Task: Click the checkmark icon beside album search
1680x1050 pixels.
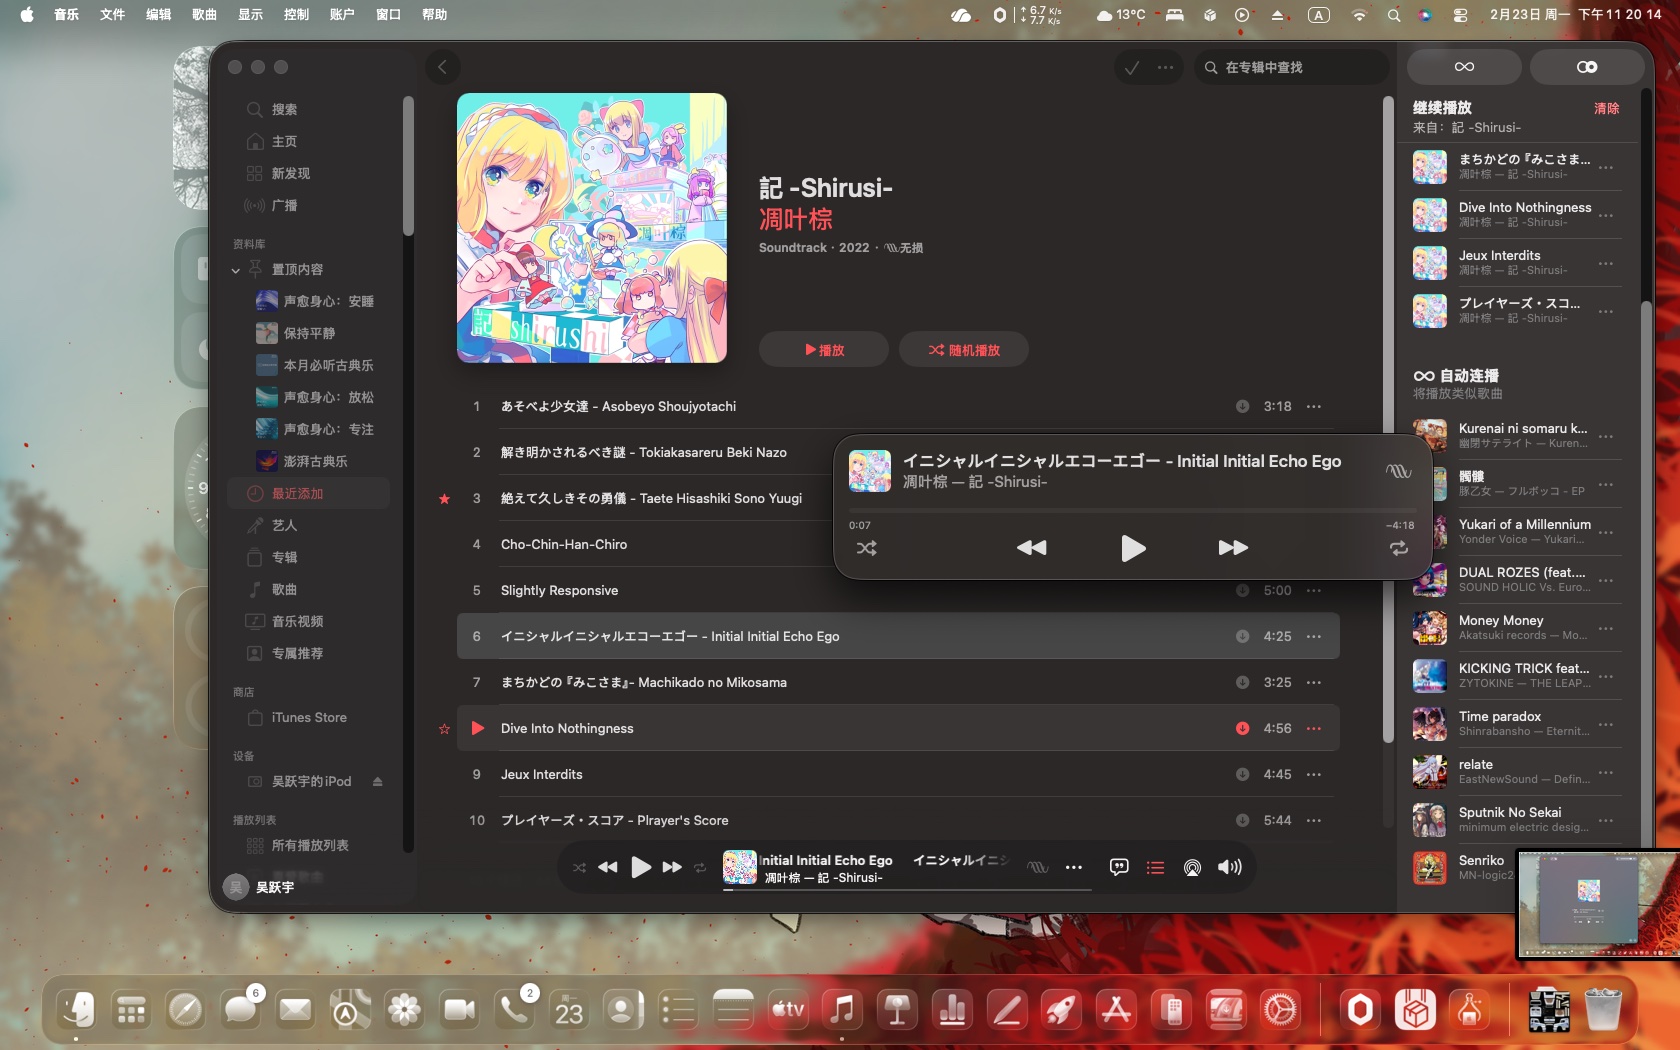Action: point(1132,67)
